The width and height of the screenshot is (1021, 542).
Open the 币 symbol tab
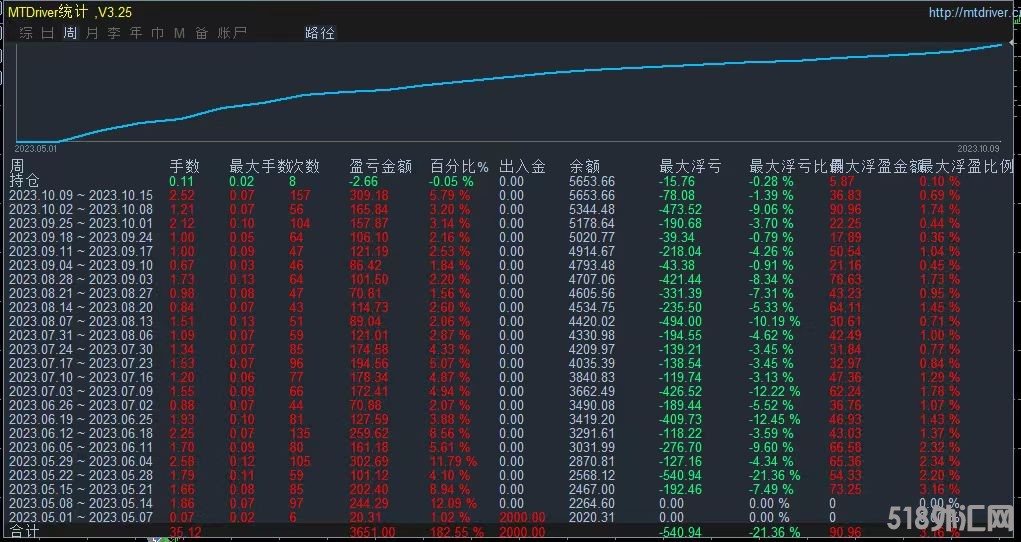coord(158,33)
